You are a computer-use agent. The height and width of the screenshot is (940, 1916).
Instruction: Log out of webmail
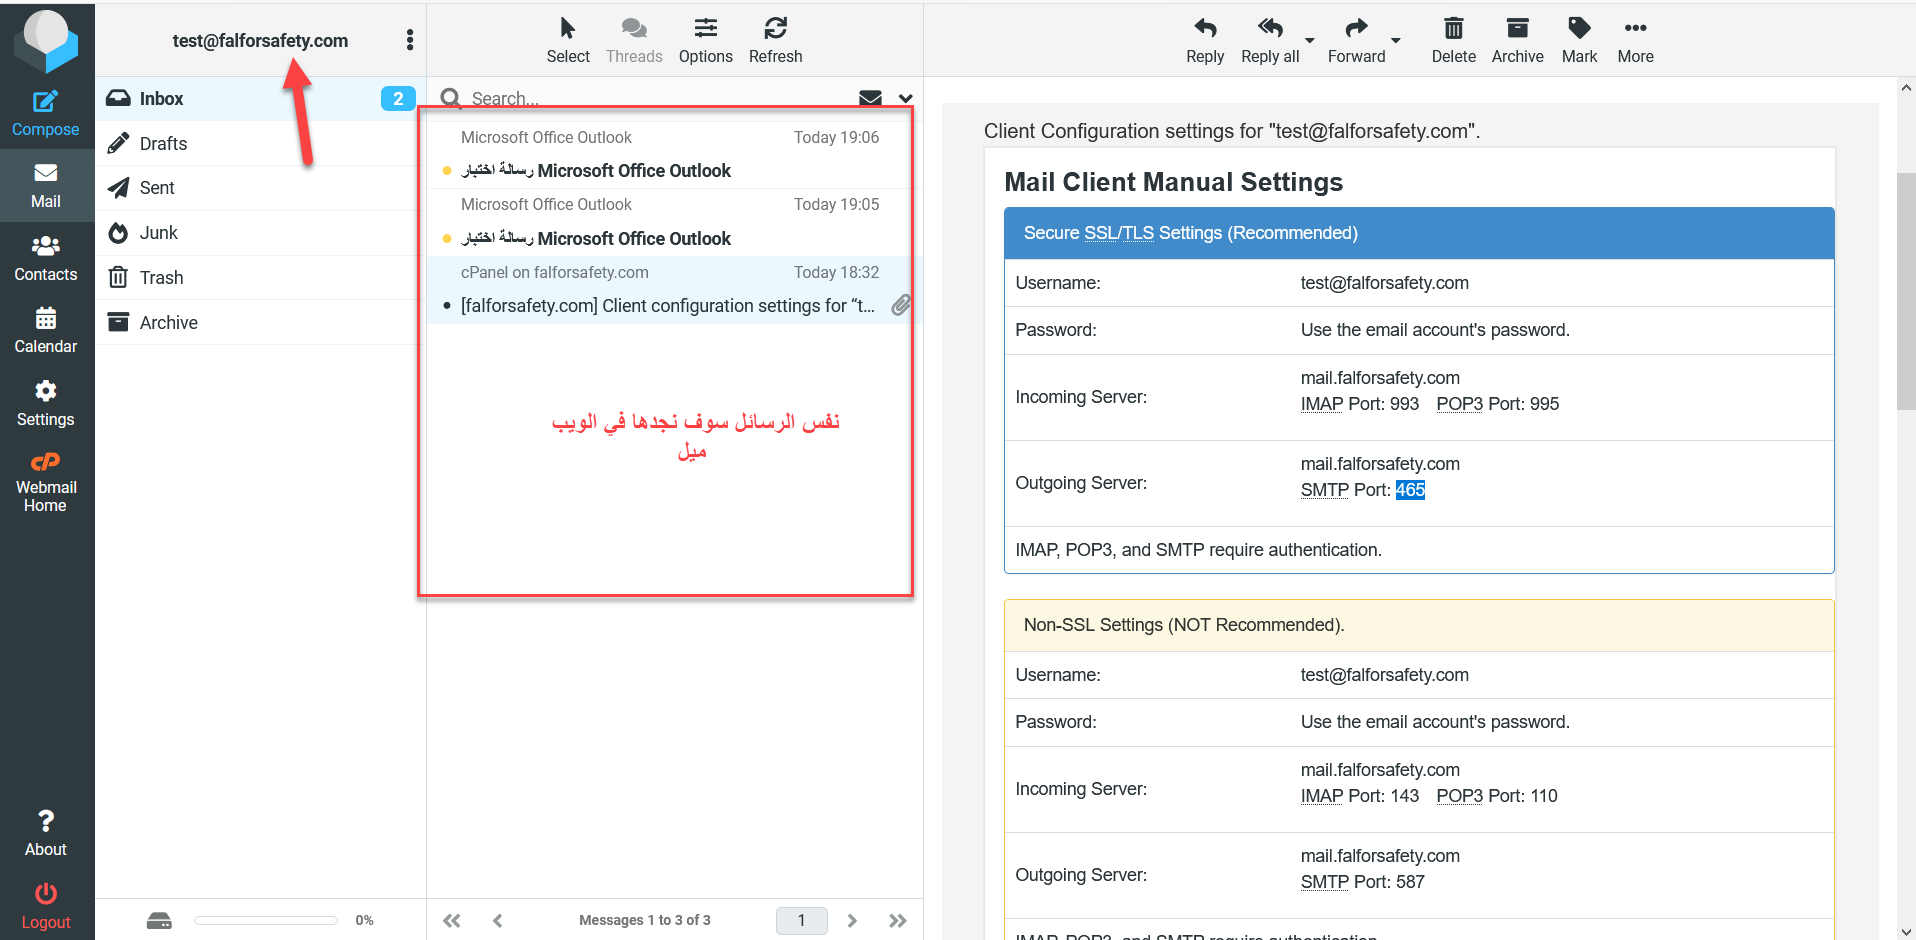(x=45, y=906)
